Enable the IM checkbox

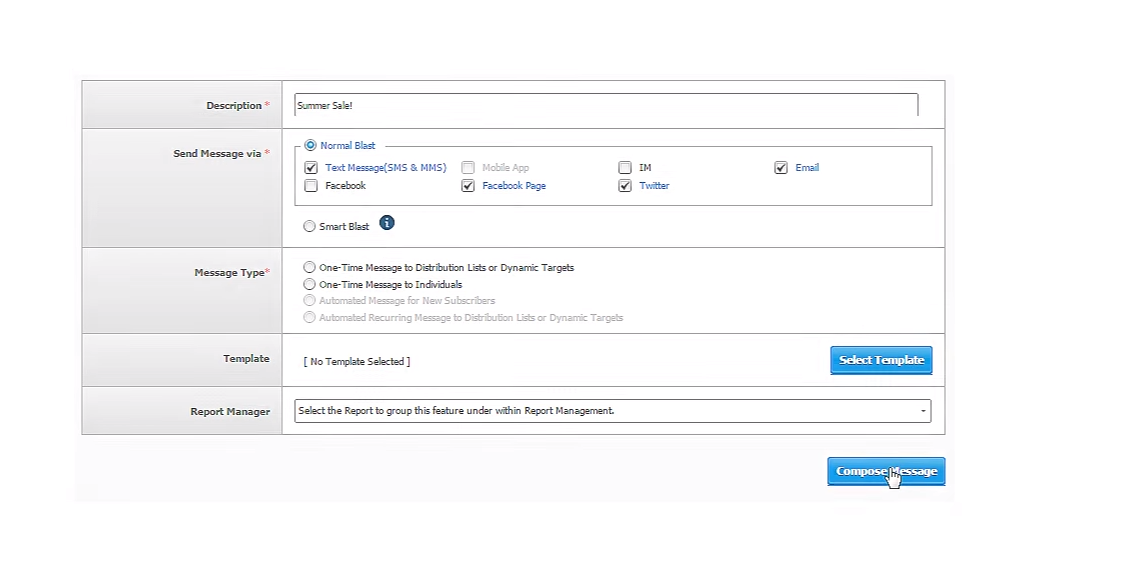tap(625, 168)
